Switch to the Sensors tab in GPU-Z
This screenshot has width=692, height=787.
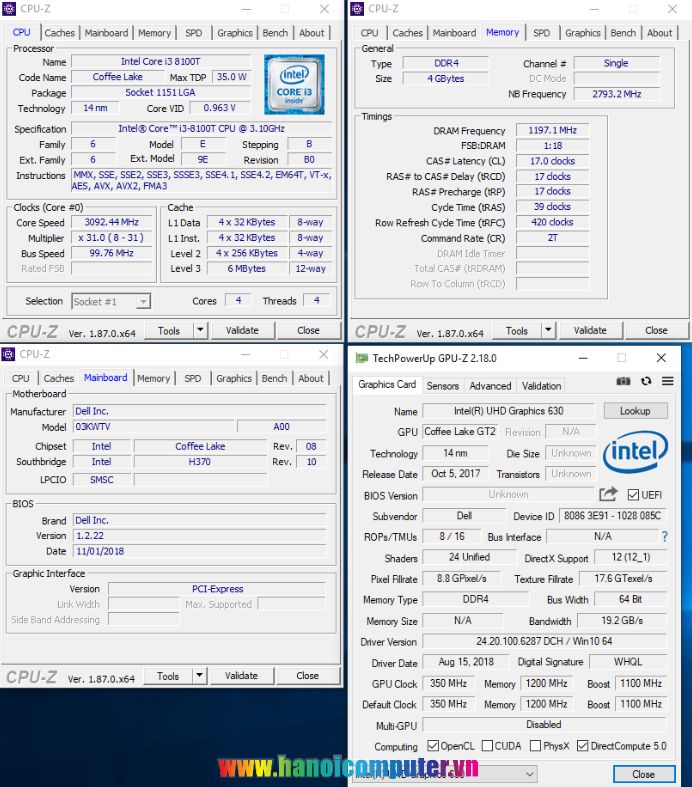pyautogui.click(x=443, y=385)
